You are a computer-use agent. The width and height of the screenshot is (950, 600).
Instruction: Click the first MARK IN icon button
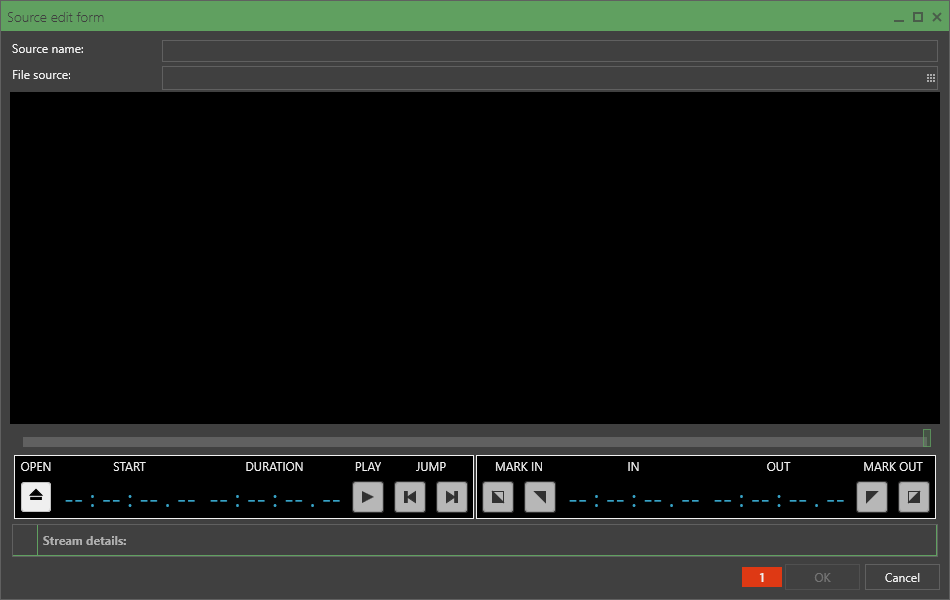[x=498, y=497]
